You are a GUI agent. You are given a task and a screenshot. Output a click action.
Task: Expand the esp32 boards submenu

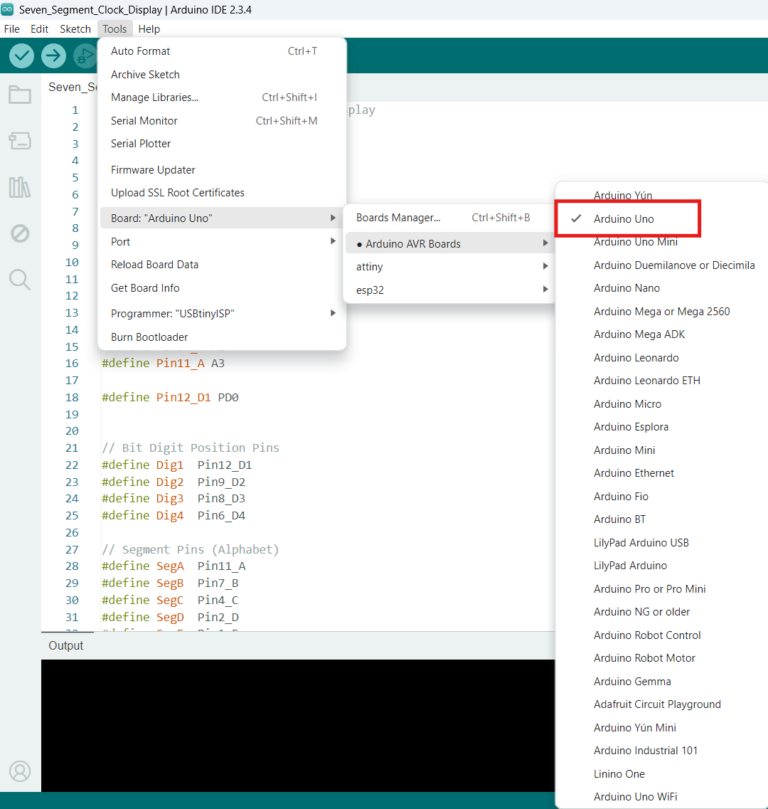[x=450, y=290]
